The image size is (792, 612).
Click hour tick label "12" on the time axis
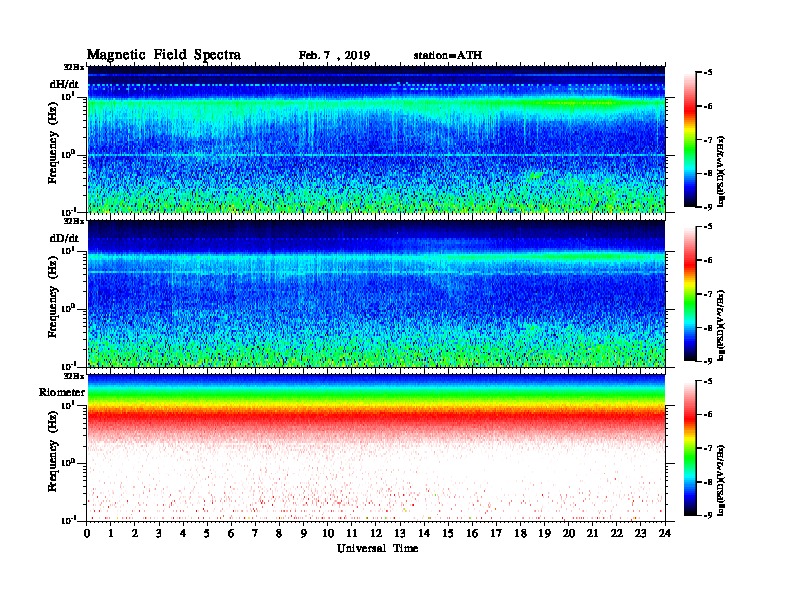(x=376, y=534)
